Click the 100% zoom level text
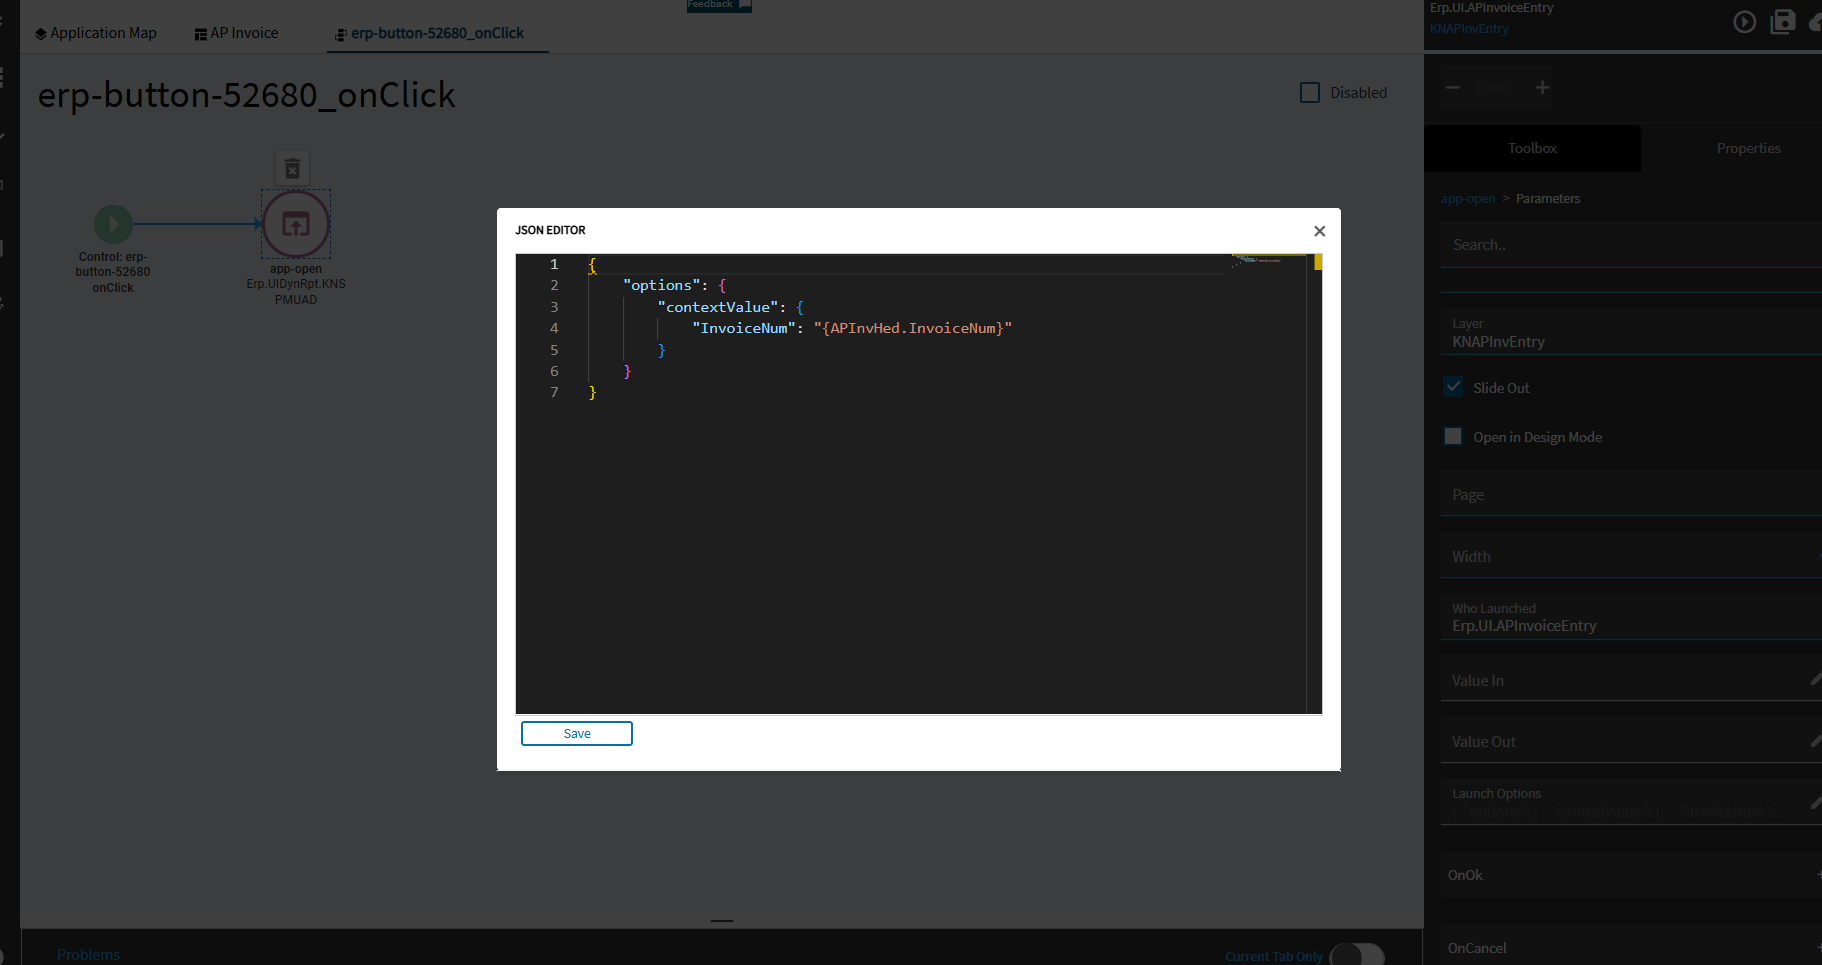The width and height of the screenshot is (1822, 965). pyautogui.click(x=1493, y=88)
